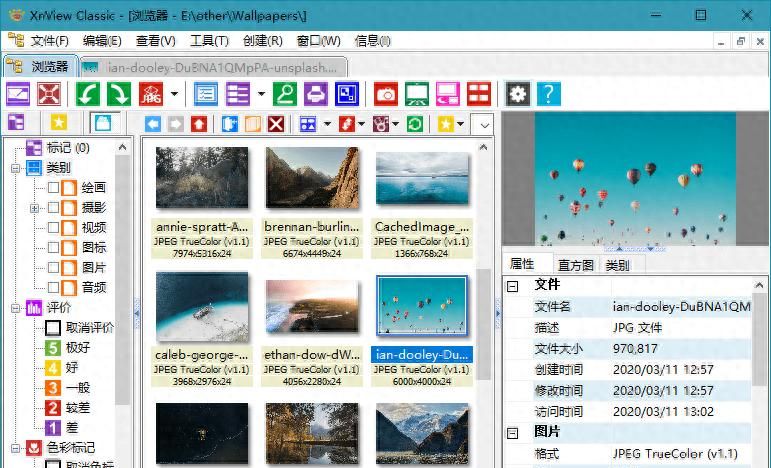Open the 文件(F) menu
The height and width of the screenshot is (468, 771).
click(50, 41)
